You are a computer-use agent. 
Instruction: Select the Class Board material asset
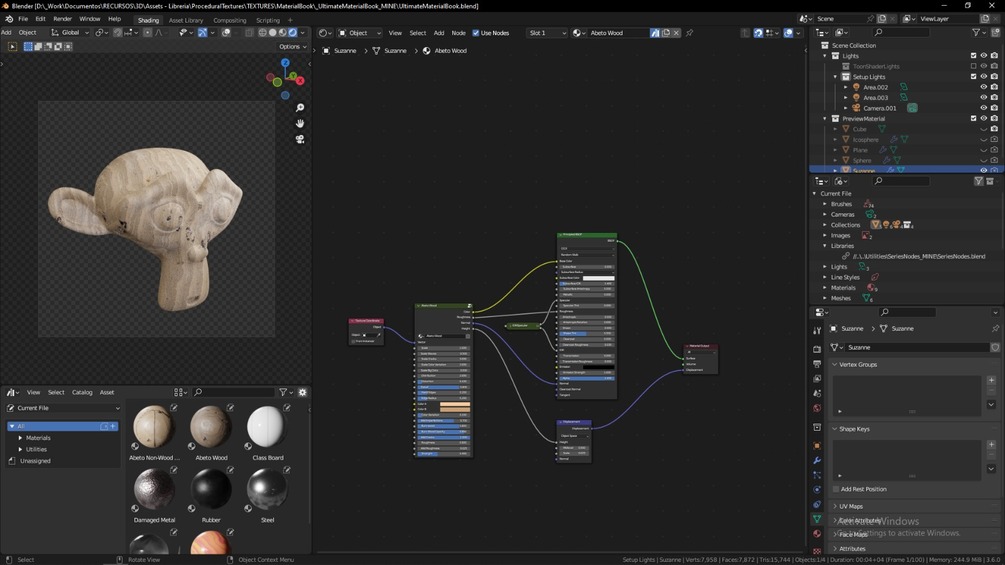point(267,427)
